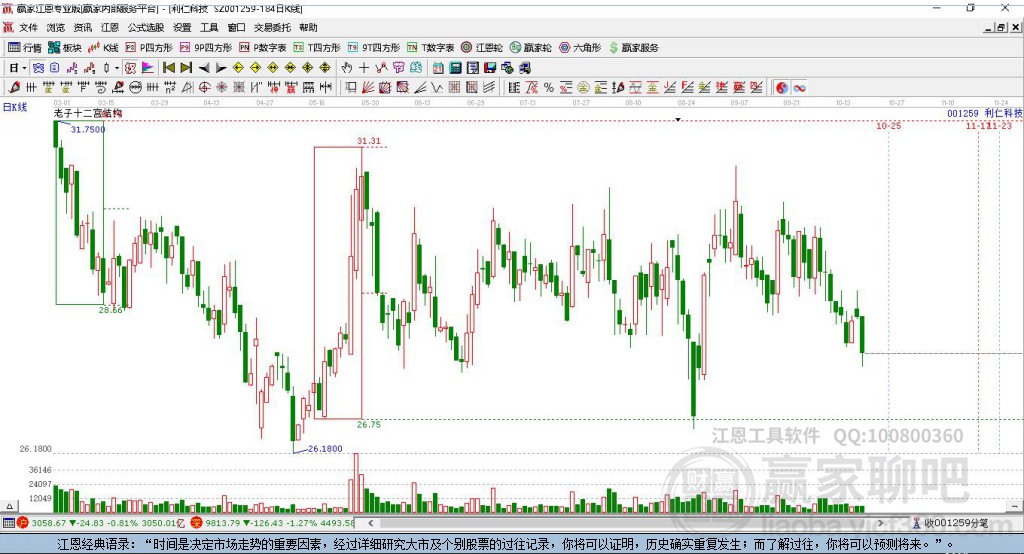The image size is (1024, 554).
Task: Click the 老子十二宫结构 chart label
Action: tap(88, 113)
